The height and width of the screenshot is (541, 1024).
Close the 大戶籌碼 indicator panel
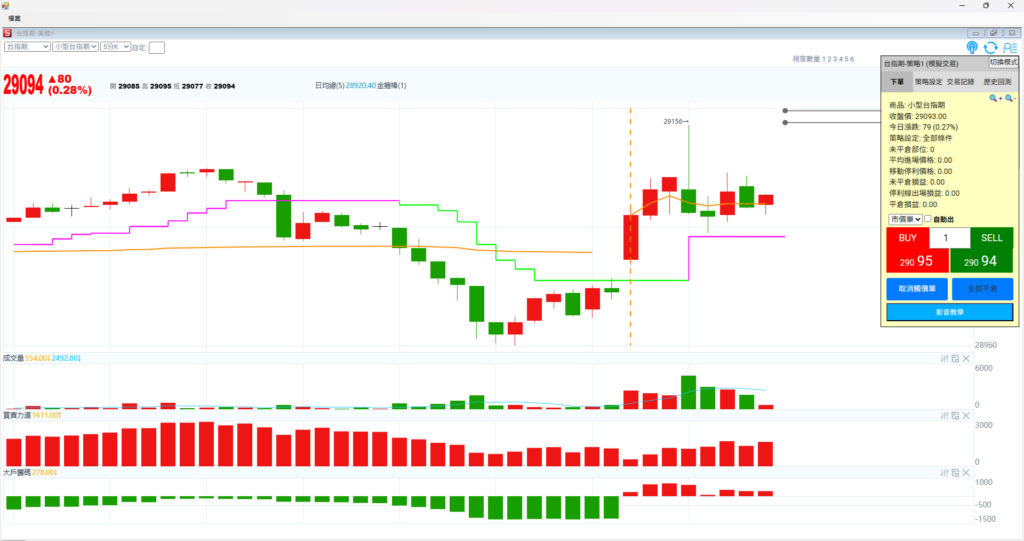(x=966, y=472)
